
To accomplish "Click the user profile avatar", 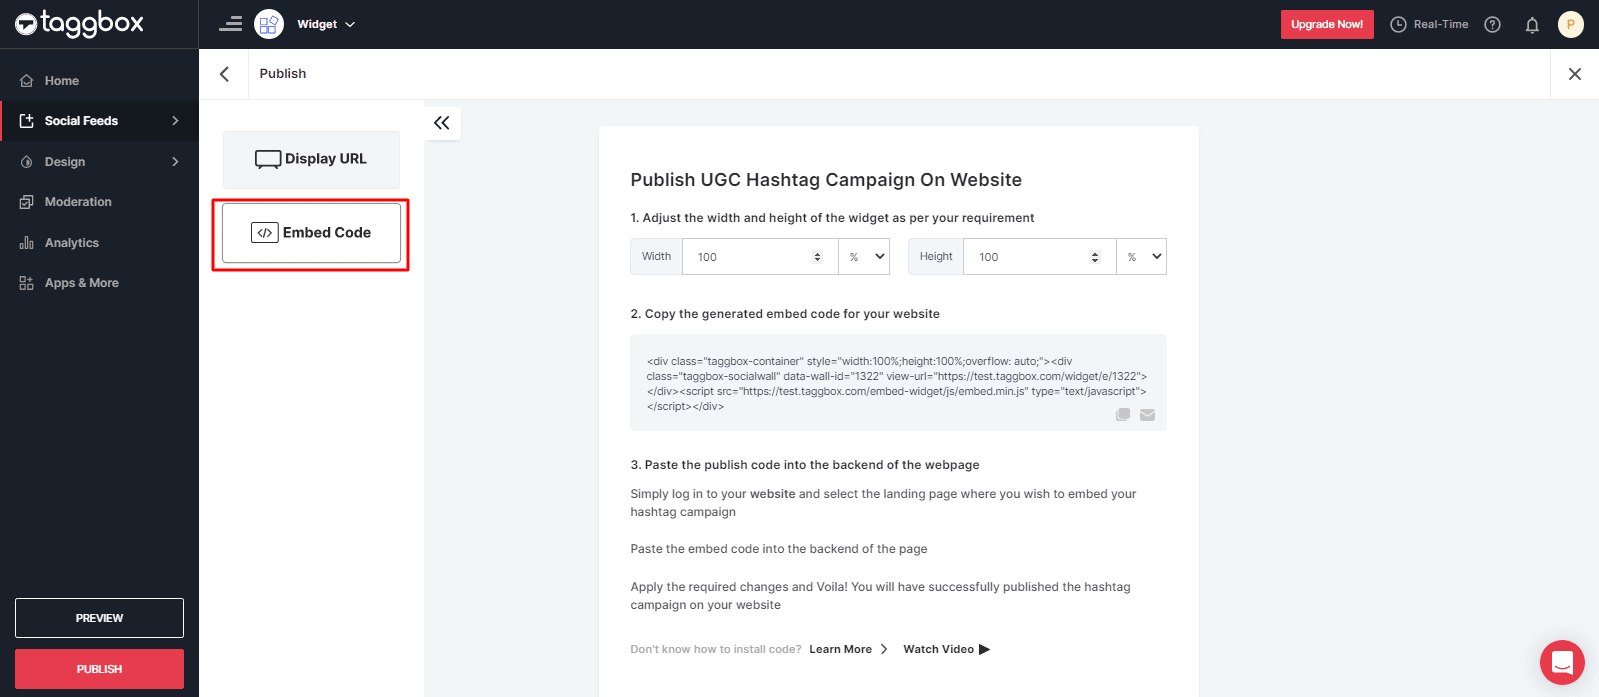I will (1570, 24).
